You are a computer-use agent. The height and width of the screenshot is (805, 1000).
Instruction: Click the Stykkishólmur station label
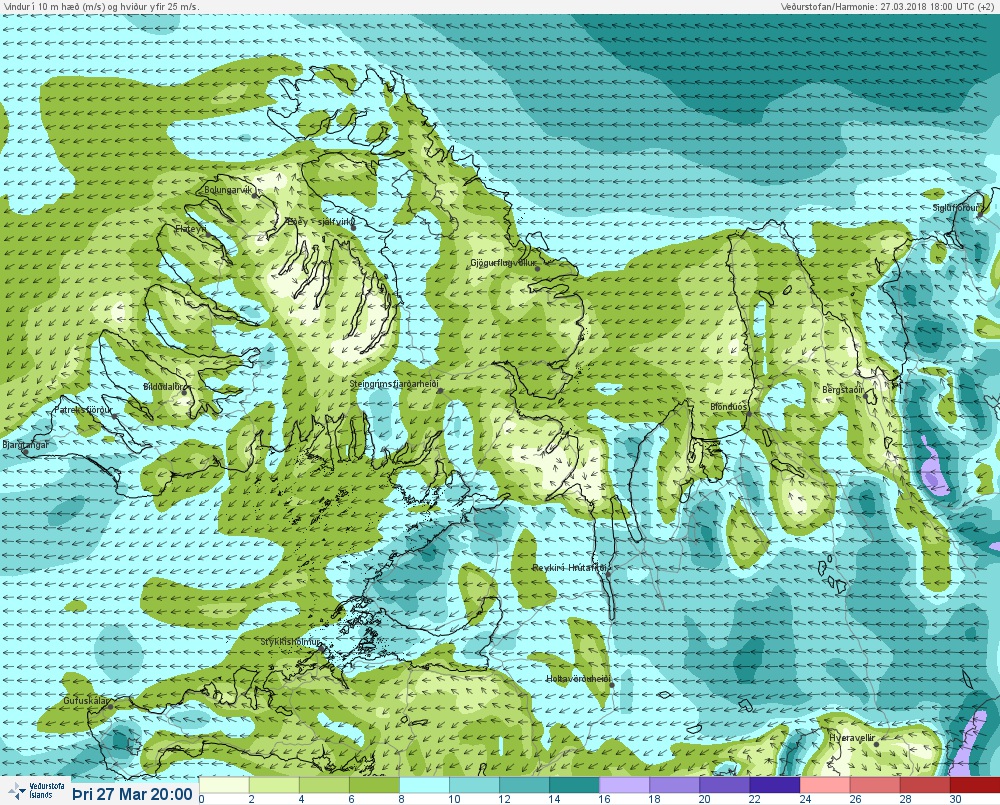290,642
